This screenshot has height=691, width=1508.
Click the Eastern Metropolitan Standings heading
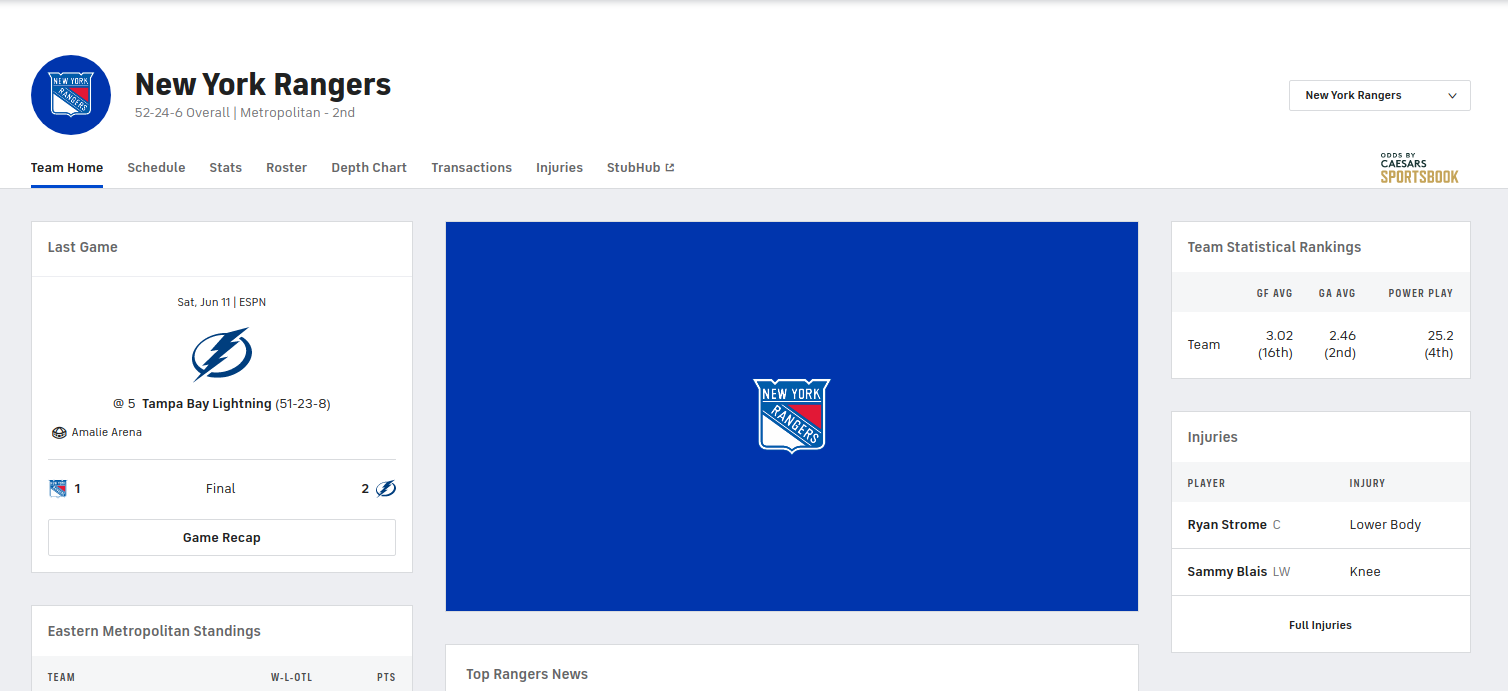click(x=154, y=631)
